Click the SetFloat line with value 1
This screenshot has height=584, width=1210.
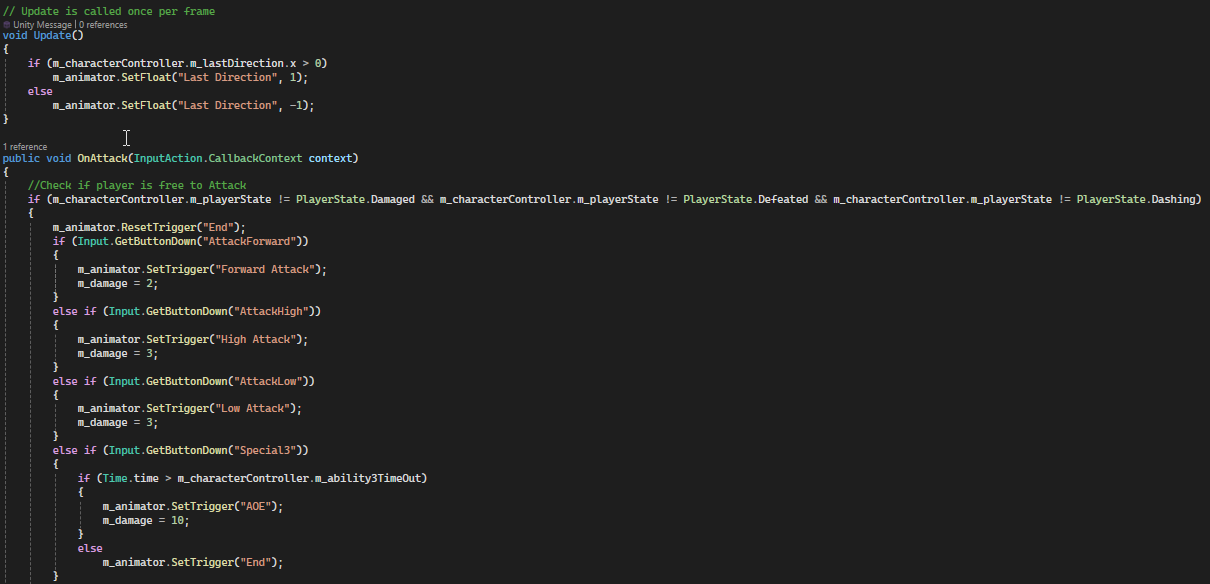click(x=180, y=77)
